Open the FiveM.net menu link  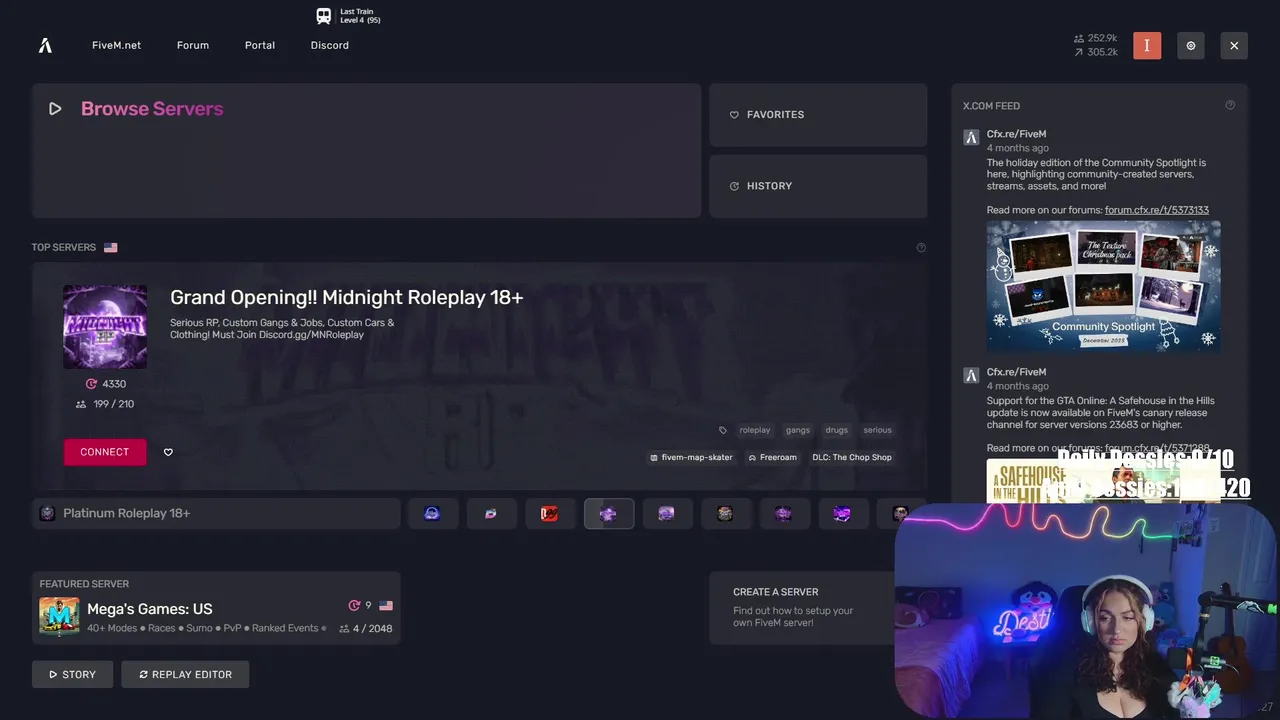click(116, 45)
